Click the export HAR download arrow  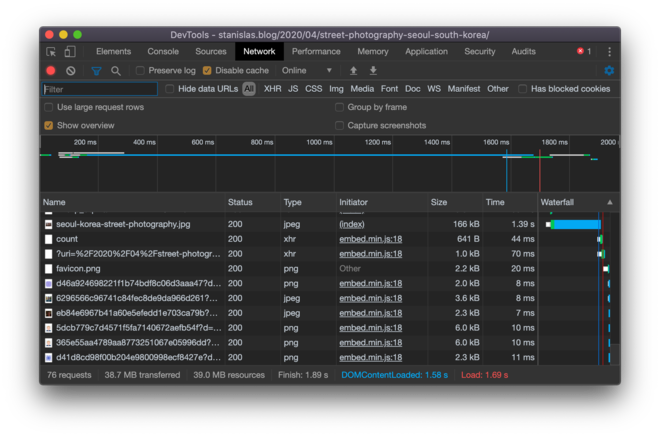coord(373,71)
